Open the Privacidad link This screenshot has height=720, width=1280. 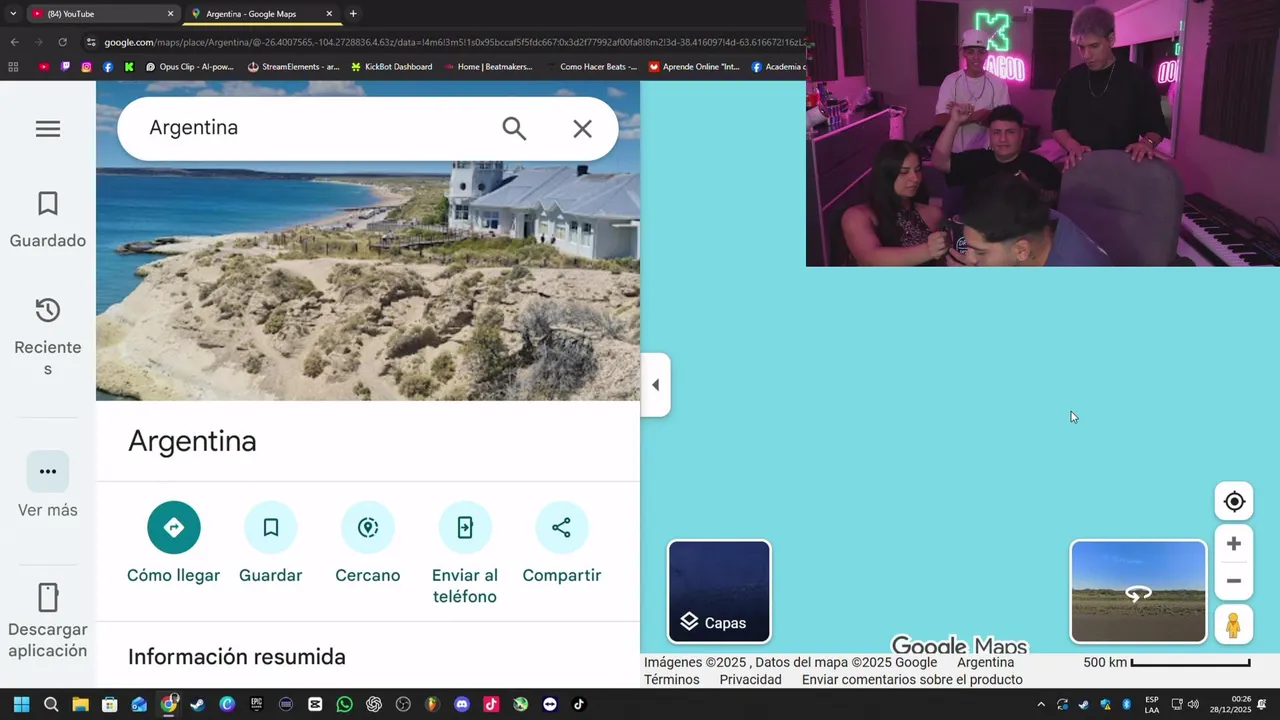[x=750, y=679]
